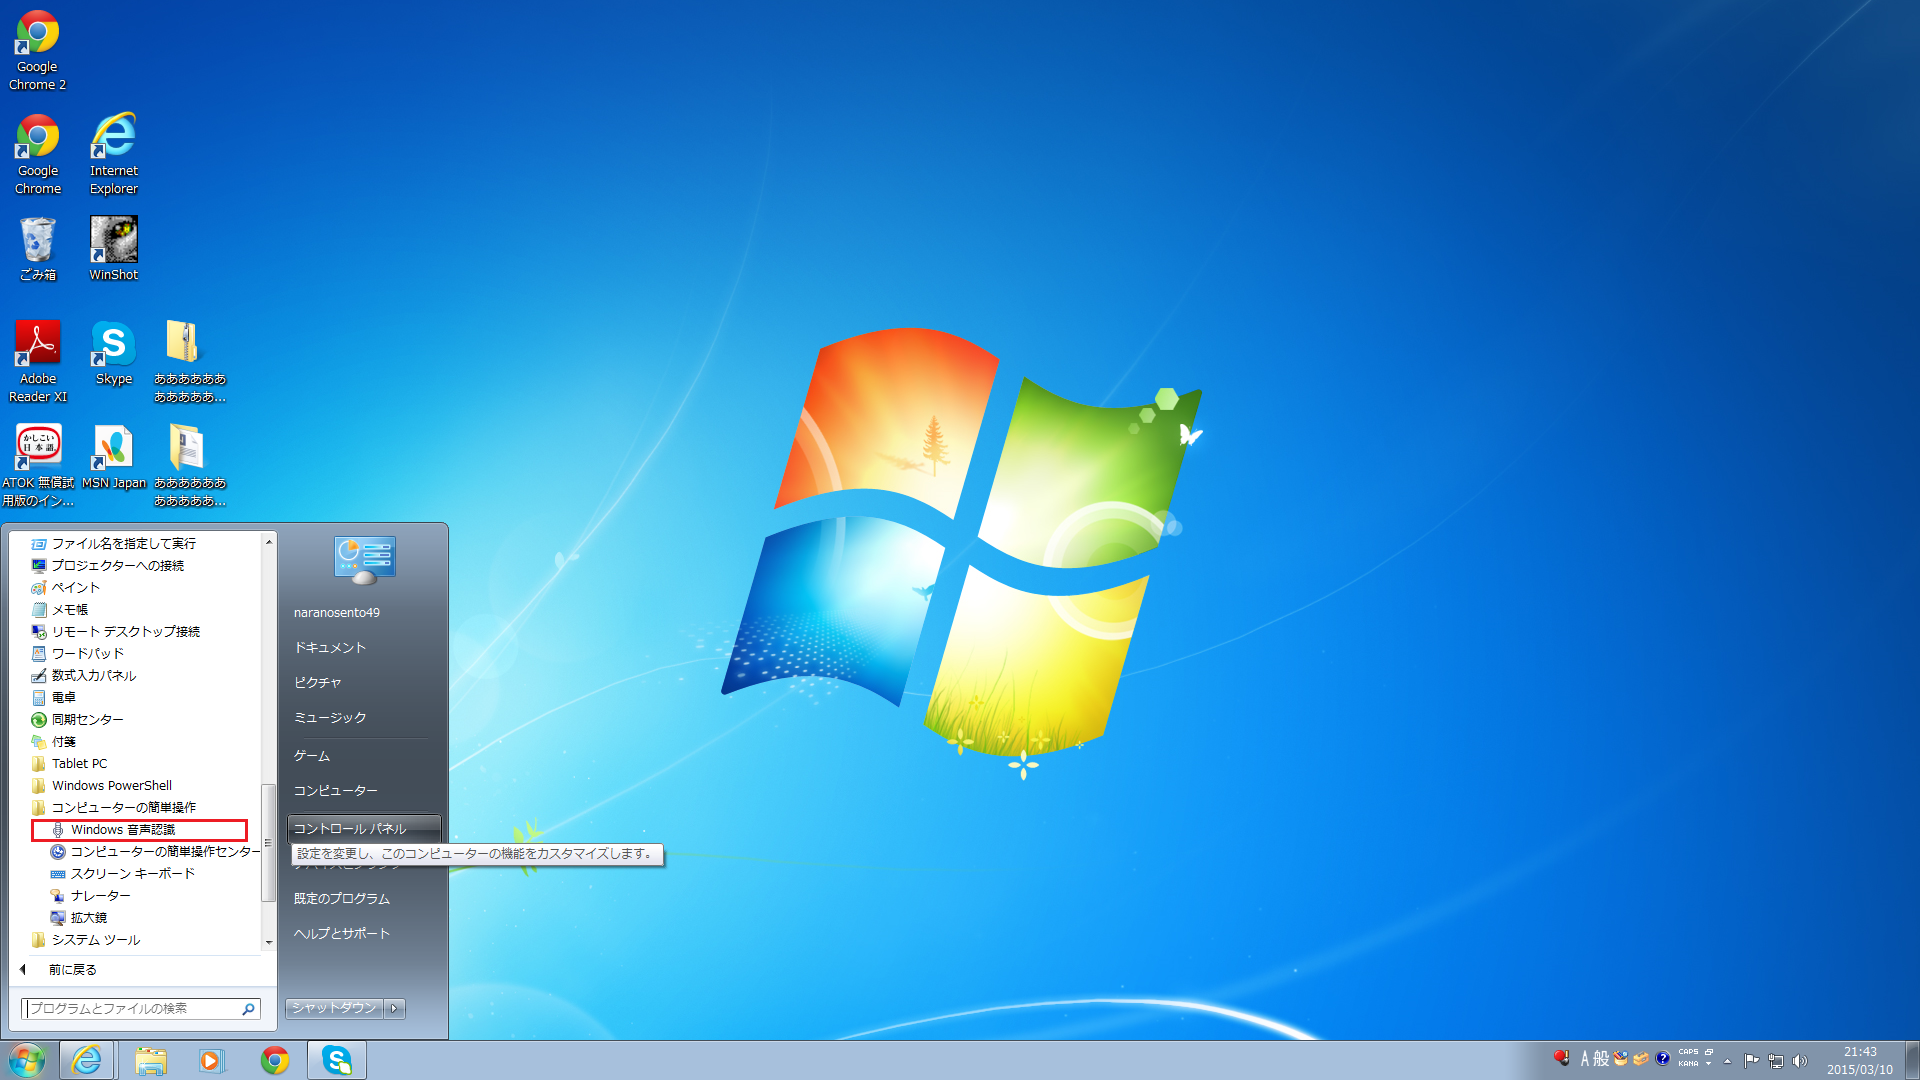This screenshot has width=1920, height=1080.
Task: Expand the Tablet PC folder
Action: pos(70,764)
